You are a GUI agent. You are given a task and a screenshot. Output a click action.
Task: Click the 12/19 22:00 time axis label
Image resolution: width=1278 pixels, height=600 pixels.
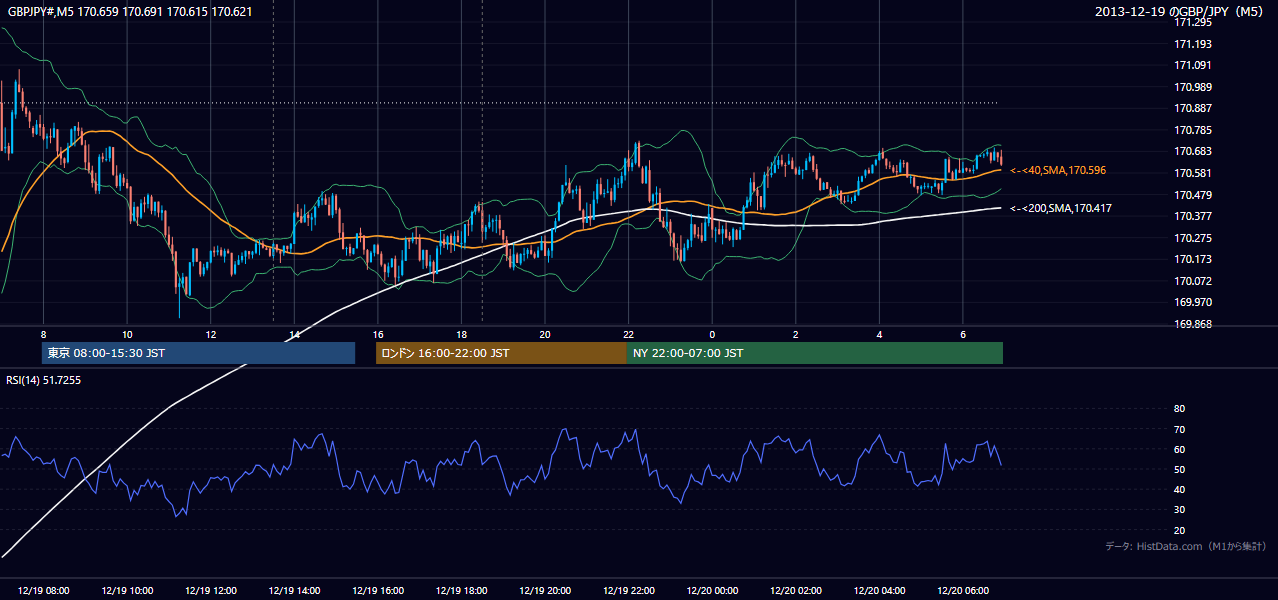tap(628, 591)
